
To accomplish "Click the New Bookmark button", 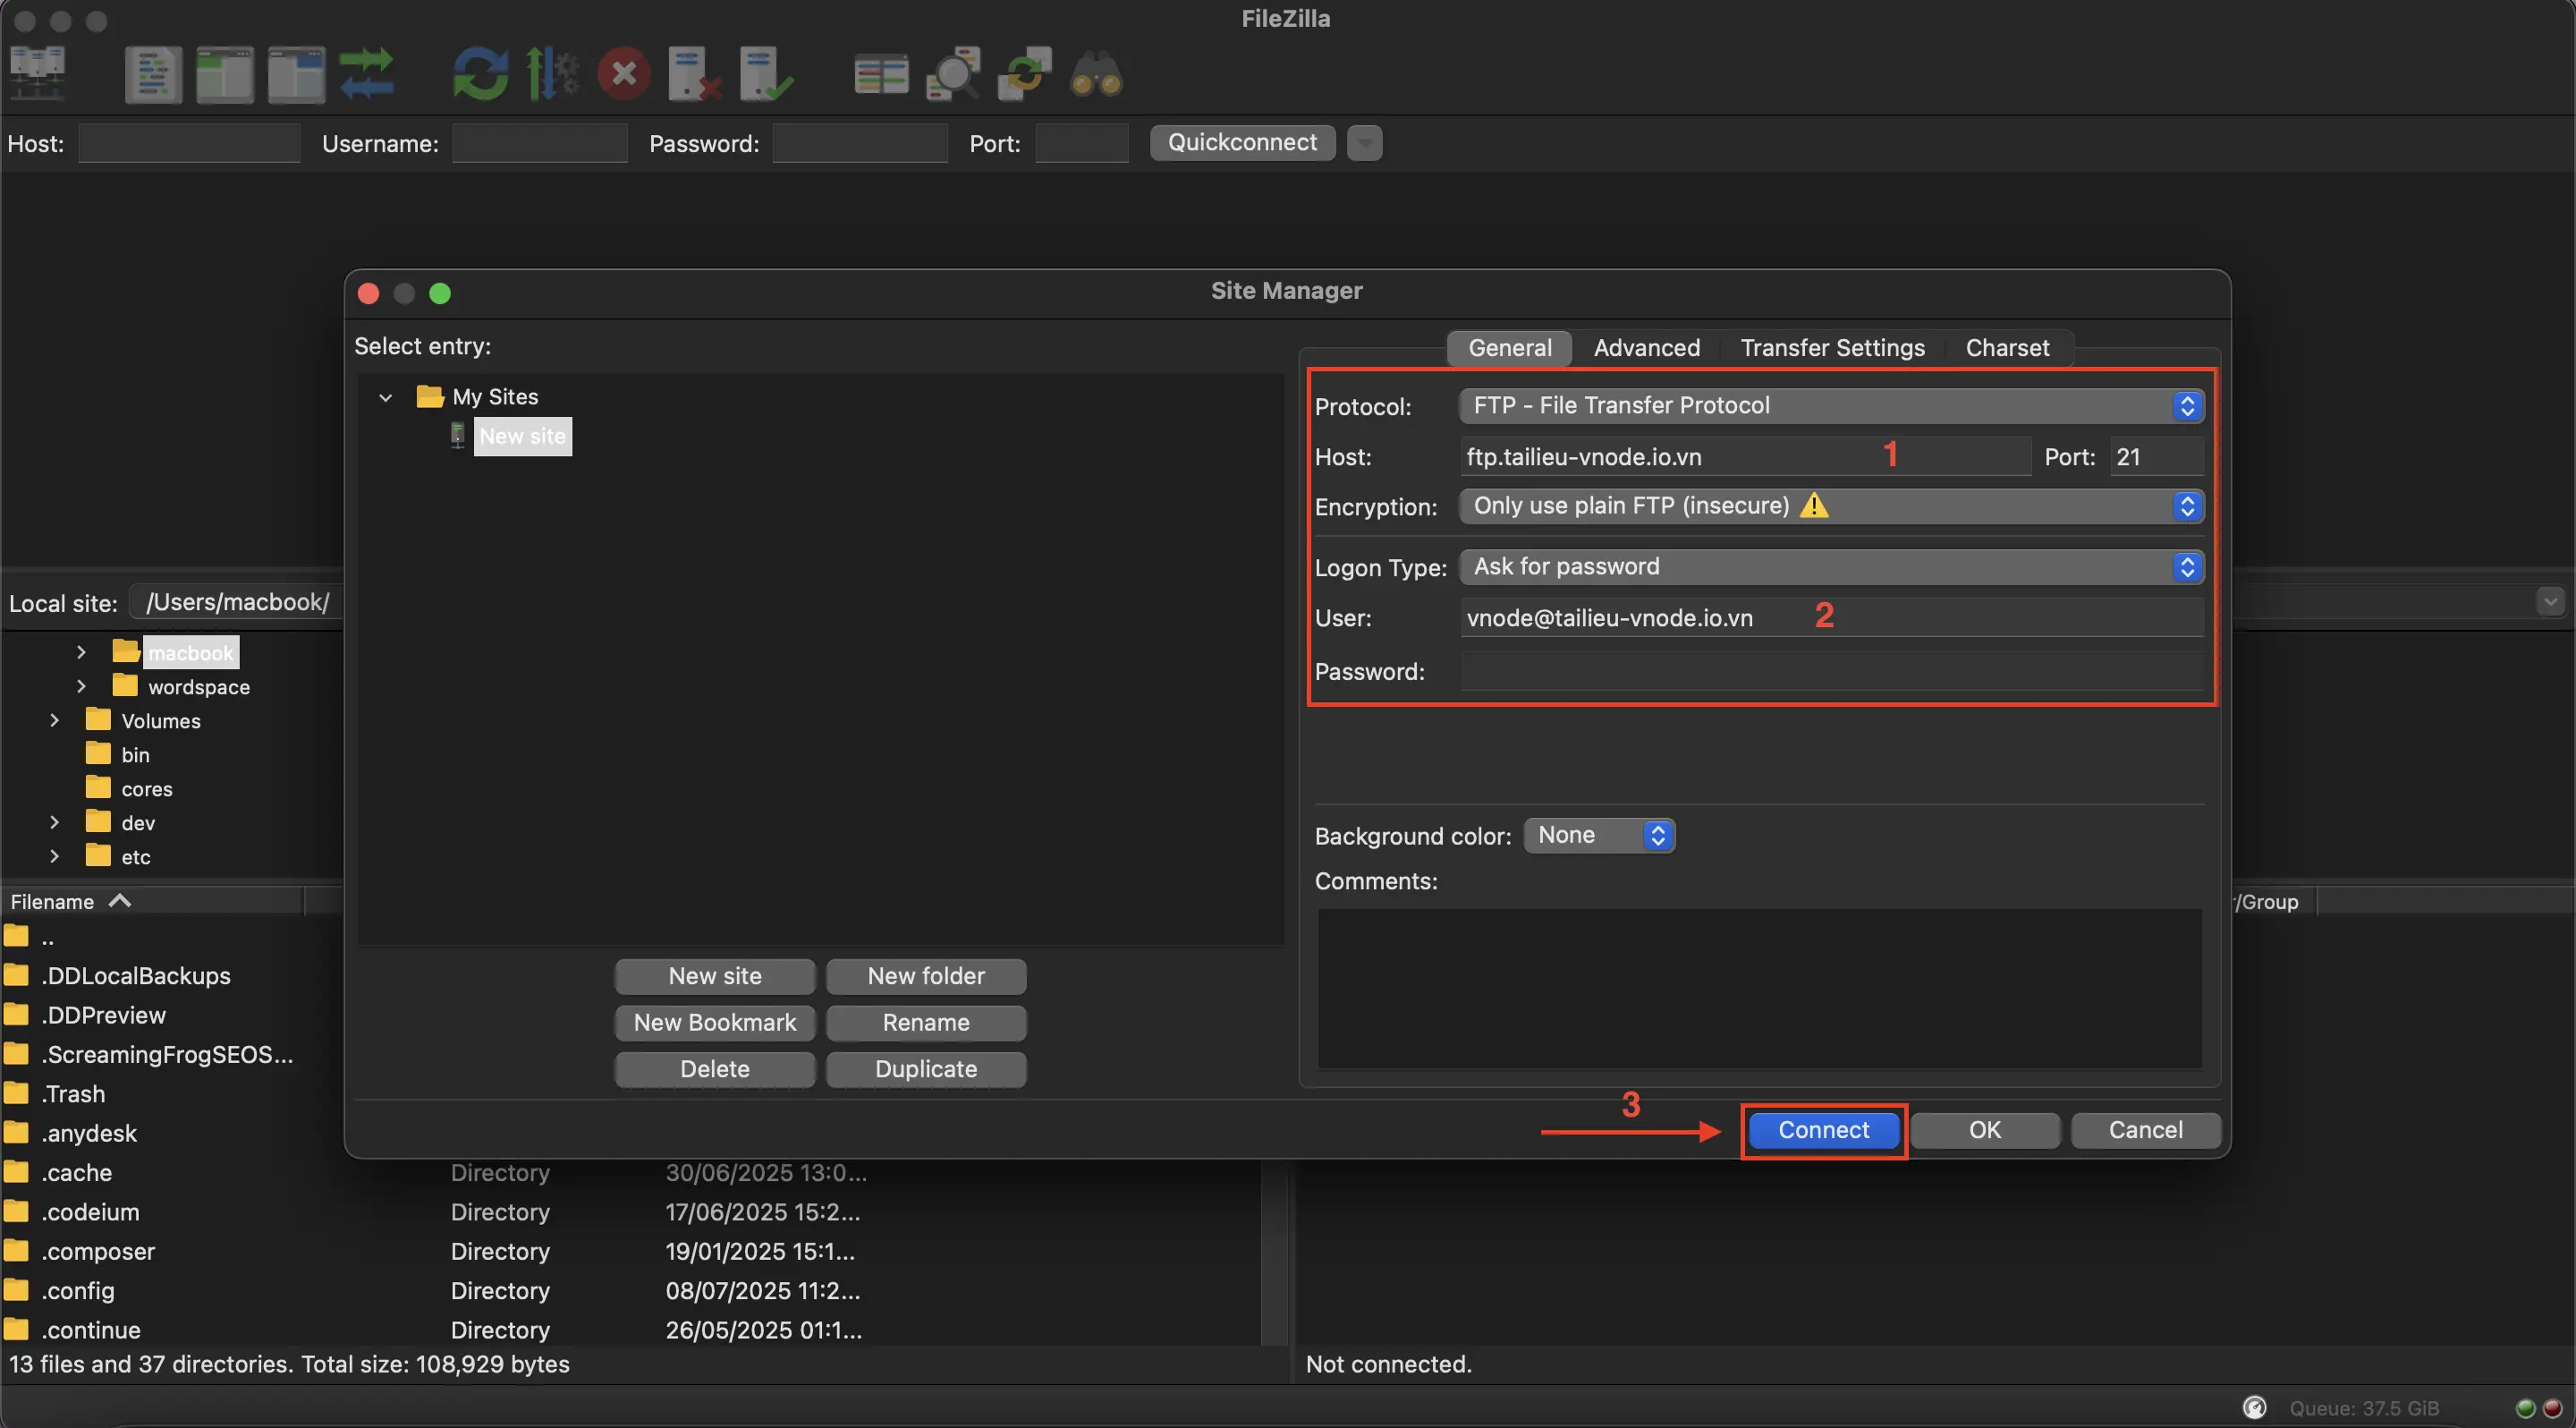I will pos(715,1023).
